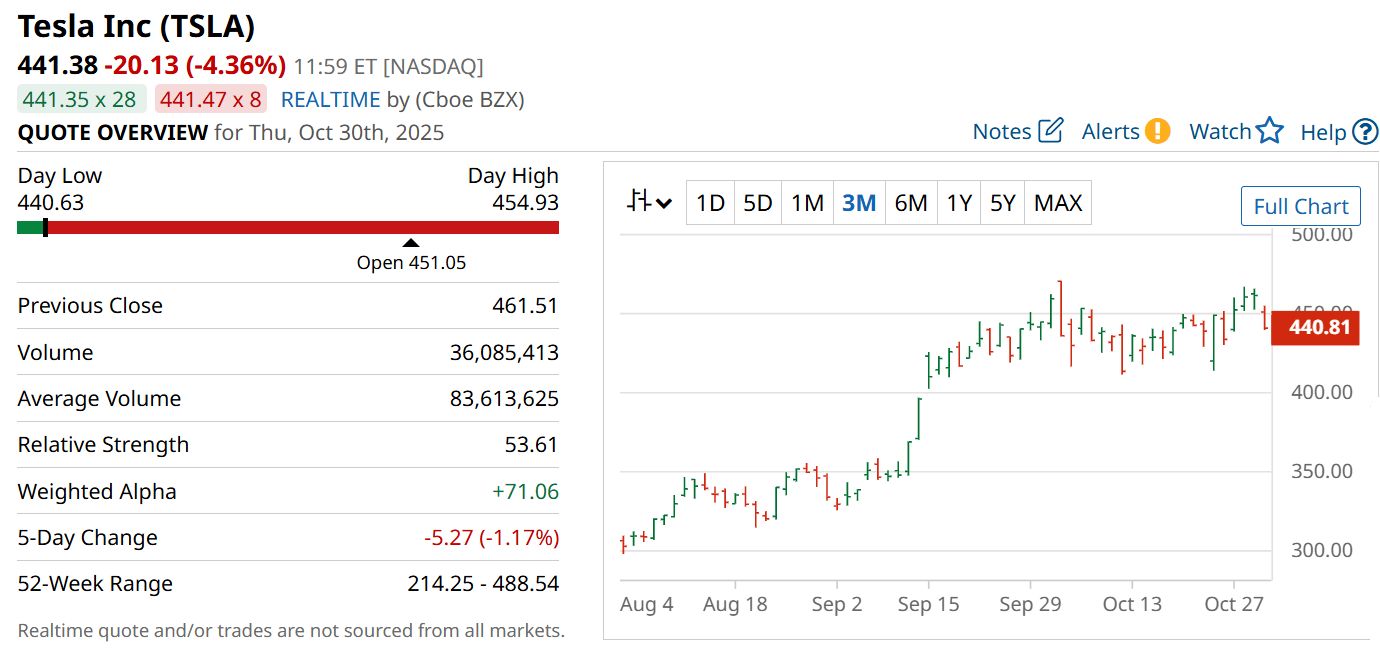Screen dimensions: 1380x649
Task: Switch chart to 6M period
Action: click(x=911, y=203)
